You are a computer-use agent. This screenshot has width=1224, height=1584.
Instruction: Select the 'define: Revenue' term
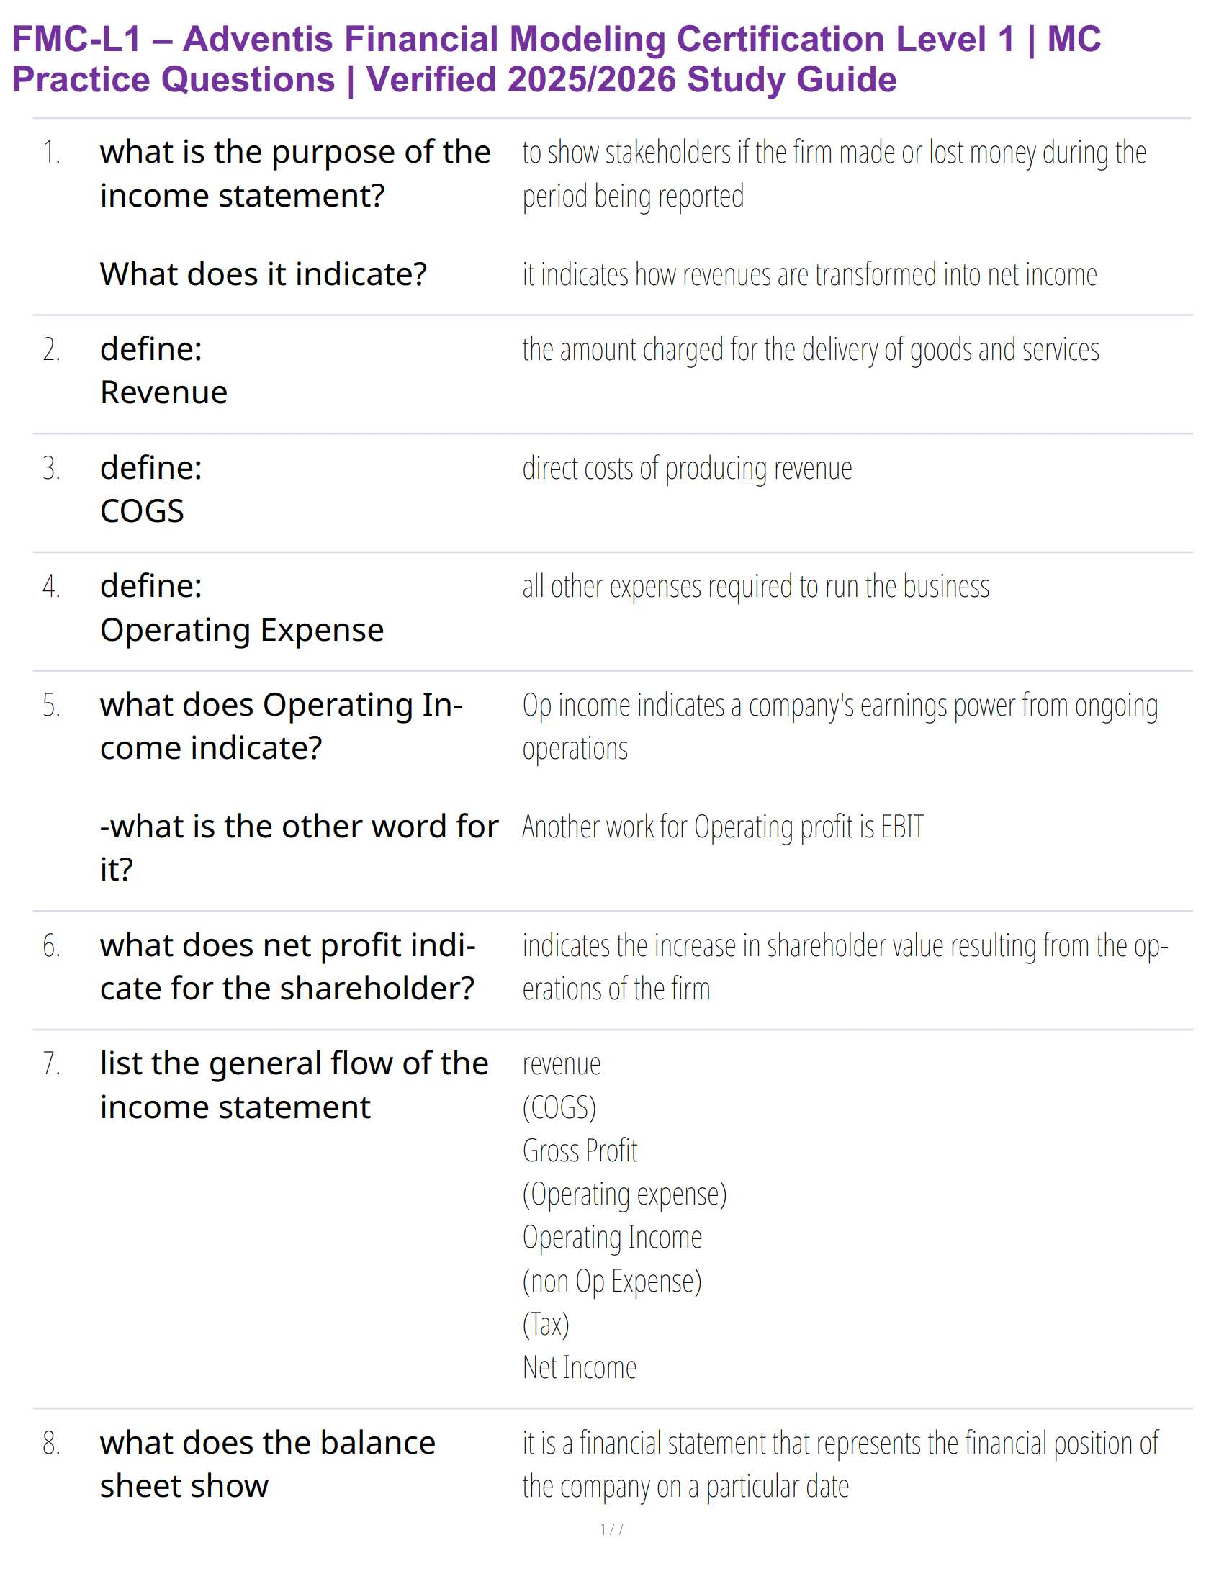(164, 371)
